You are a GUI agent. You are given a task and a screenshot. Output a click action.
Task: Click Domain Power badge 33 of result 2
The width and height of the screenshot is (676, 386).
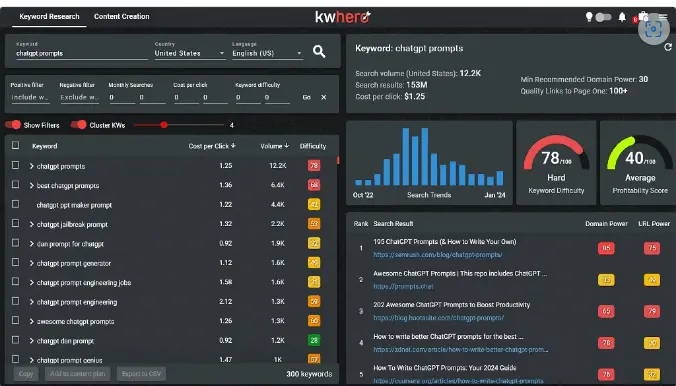pyautogui.click(x=606, y=279)
